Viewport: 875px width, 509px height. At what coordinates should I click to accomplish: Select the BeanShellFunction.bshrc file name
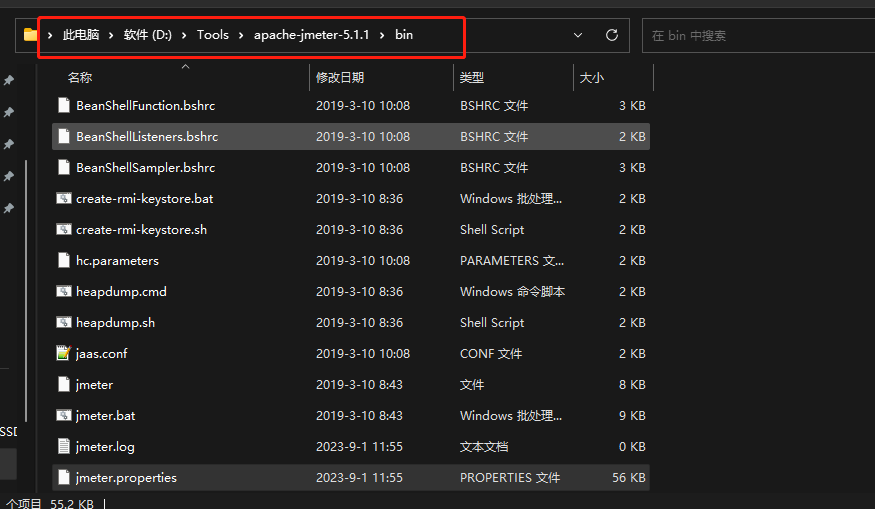tap(146, 105)
